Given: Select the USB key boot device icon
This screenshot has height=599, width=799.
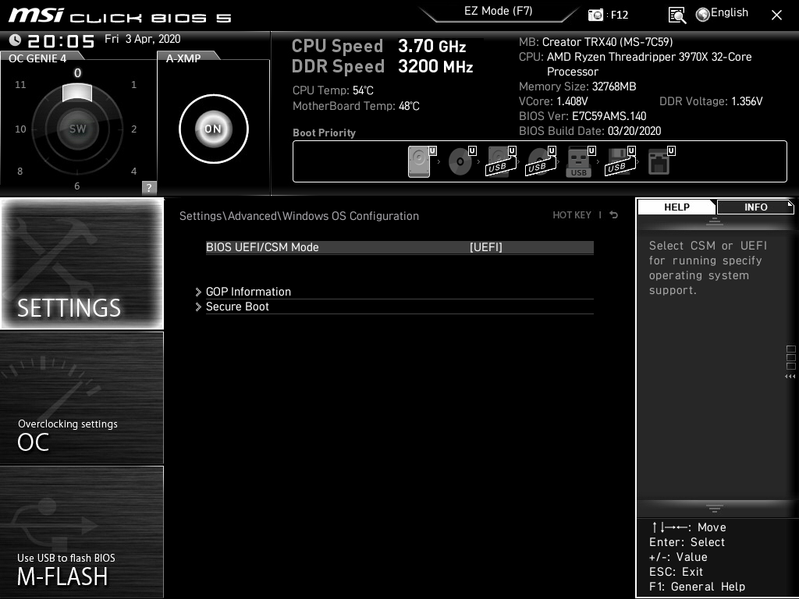Looking at the screenshot, I should (x=580, y=161).
